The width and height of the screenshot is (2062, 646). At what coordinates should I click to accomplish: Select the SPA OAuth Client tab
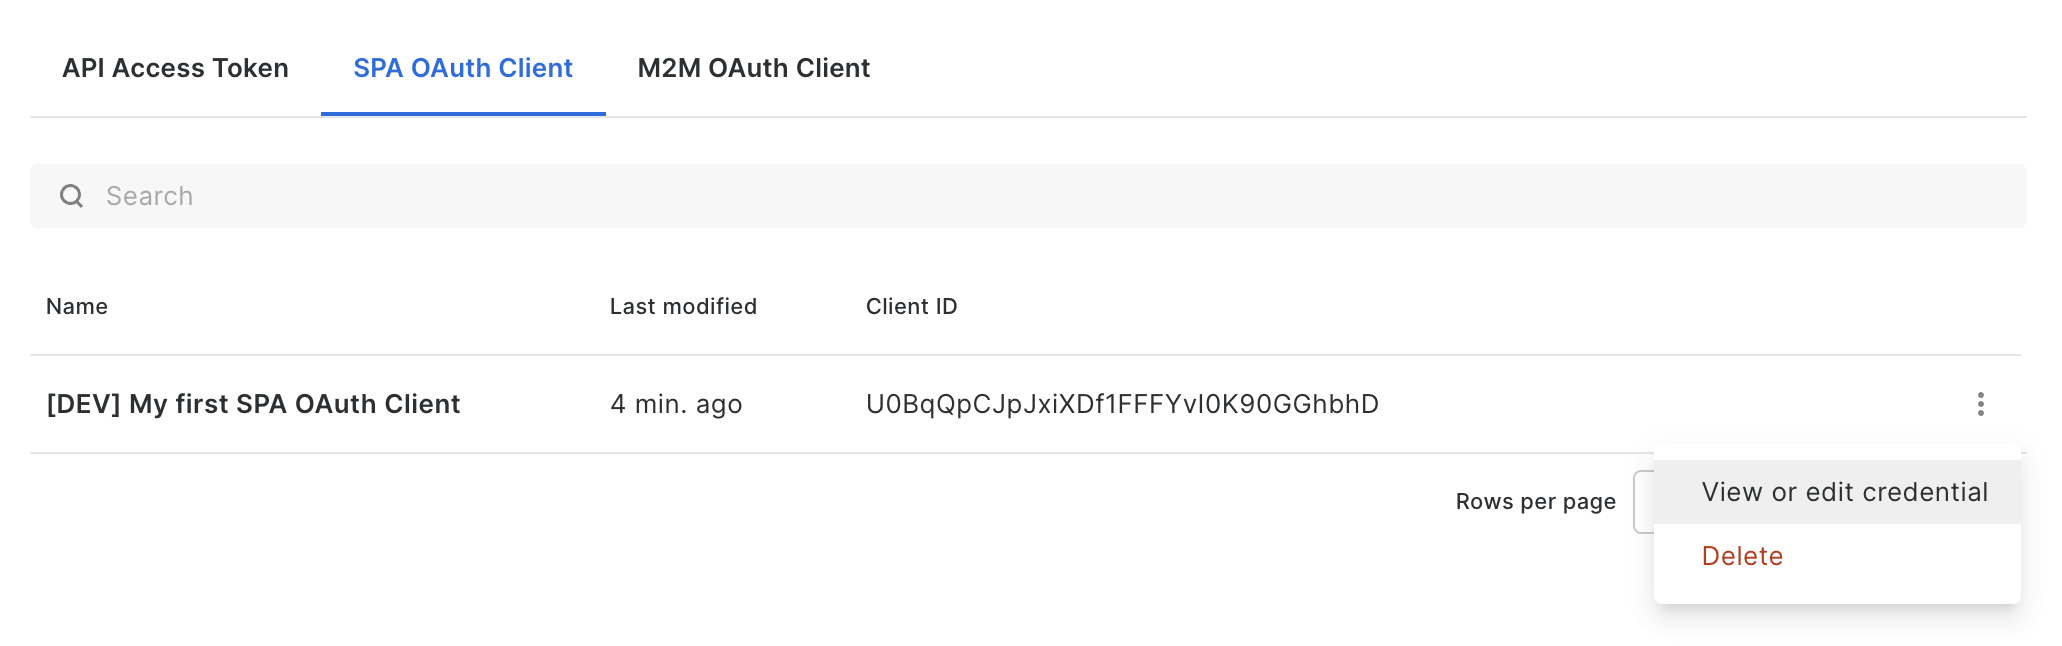(463, 68)
